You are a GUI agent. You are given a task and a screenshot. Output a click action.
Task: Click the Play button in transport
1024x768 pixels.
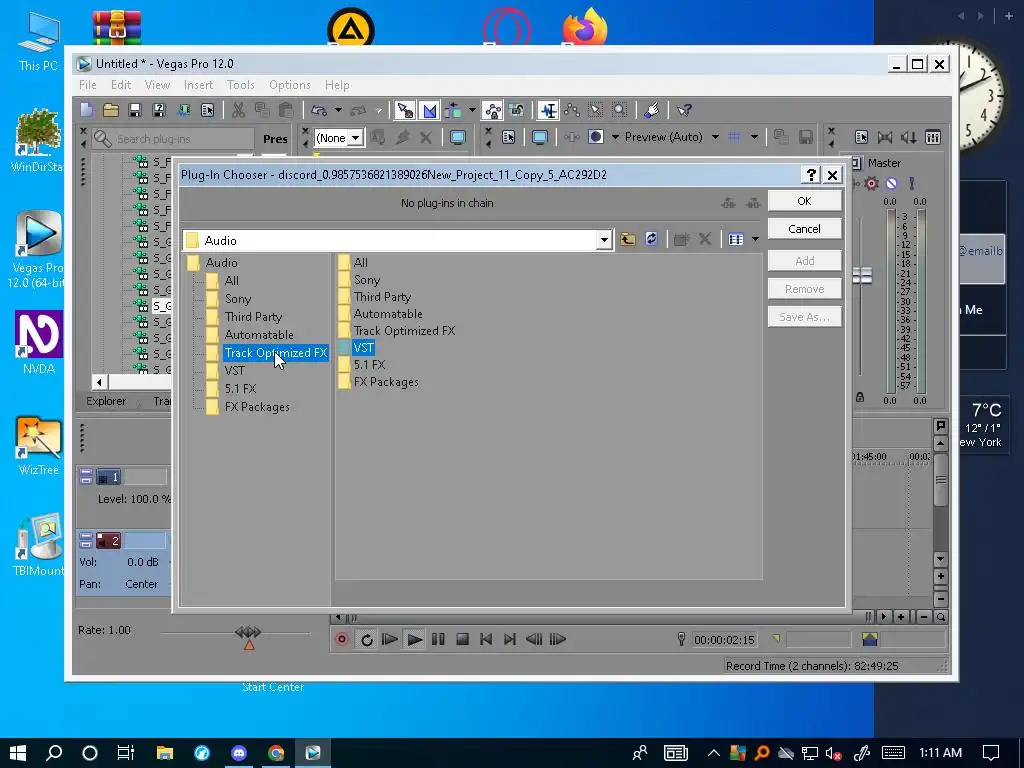point(414,639)
